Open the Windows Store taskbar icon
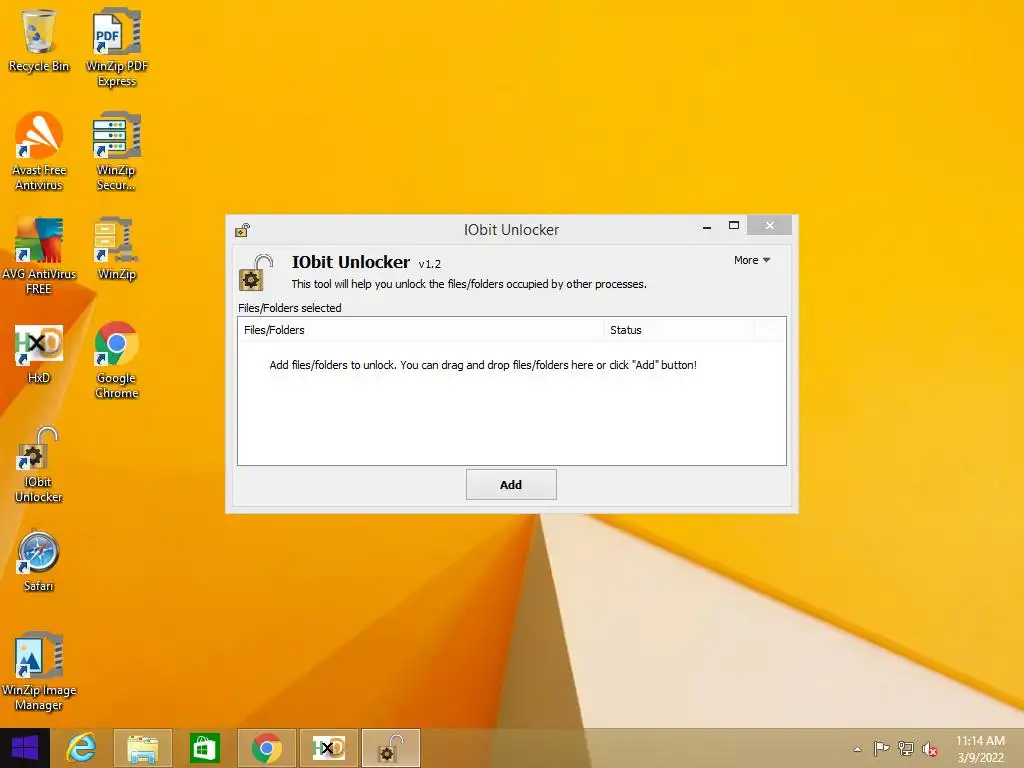This screenshot has height=768, width=1024. tap(204, 748)
